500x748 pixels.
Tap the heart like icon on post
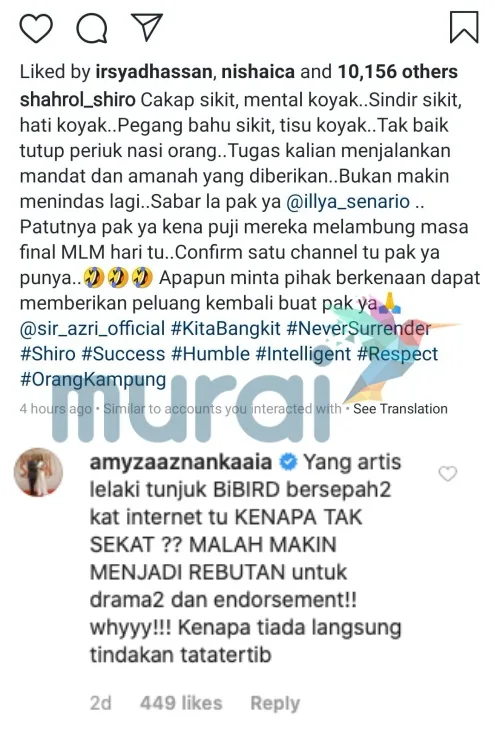tap(36, 28)
